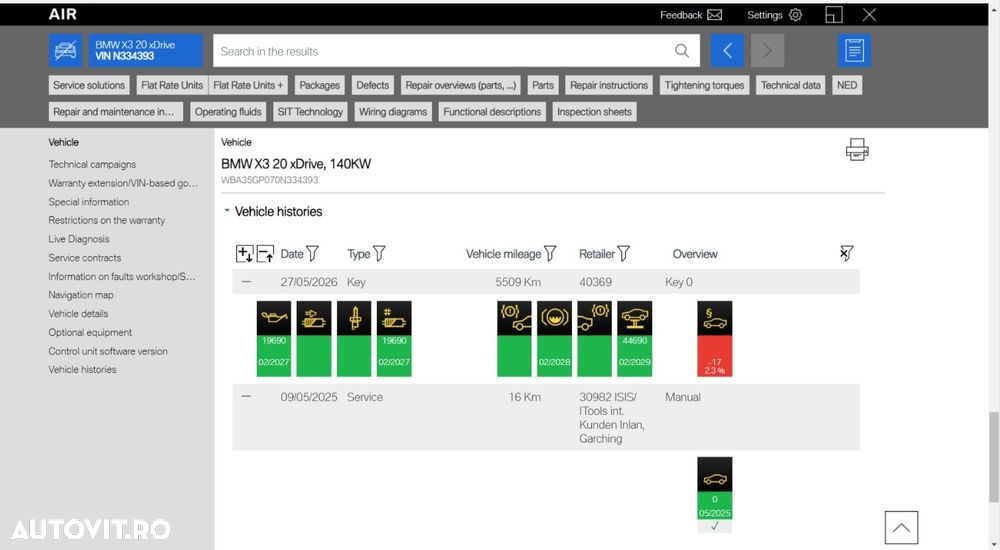This screenshot has height=550, width=1000.
Task: Open the vehicle selection car icon
Action: (x=65, y=50)
